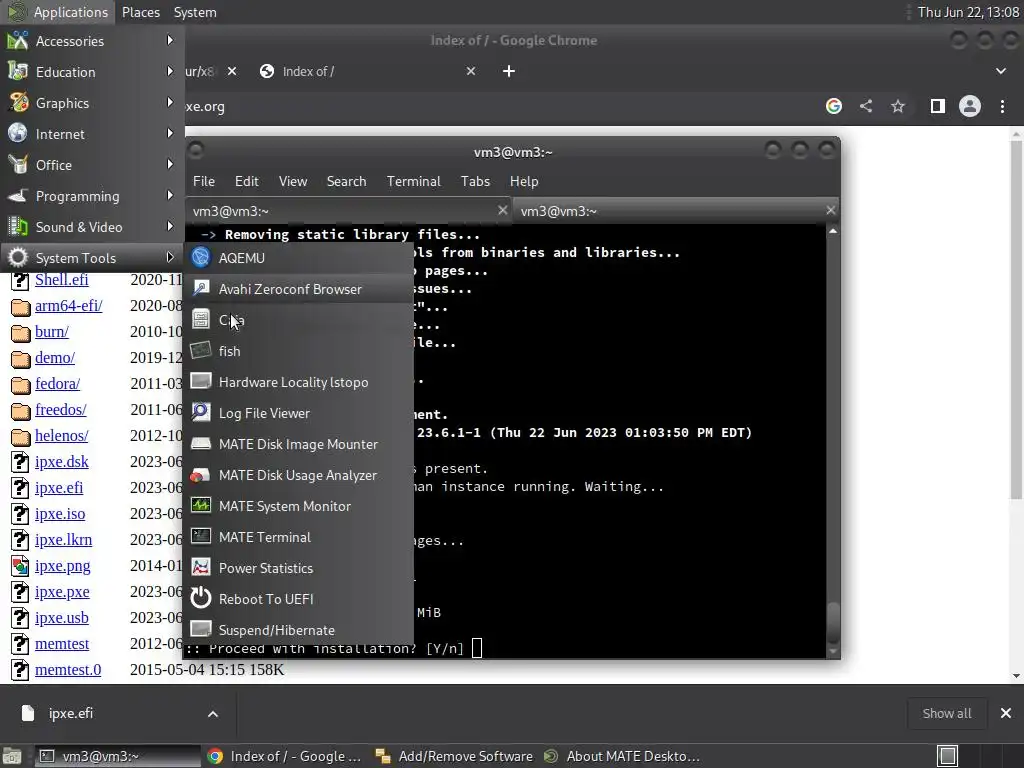Open MATE Terminal from menu
The height and width of the screenshot is (768, 1024).
click(298, 537)
